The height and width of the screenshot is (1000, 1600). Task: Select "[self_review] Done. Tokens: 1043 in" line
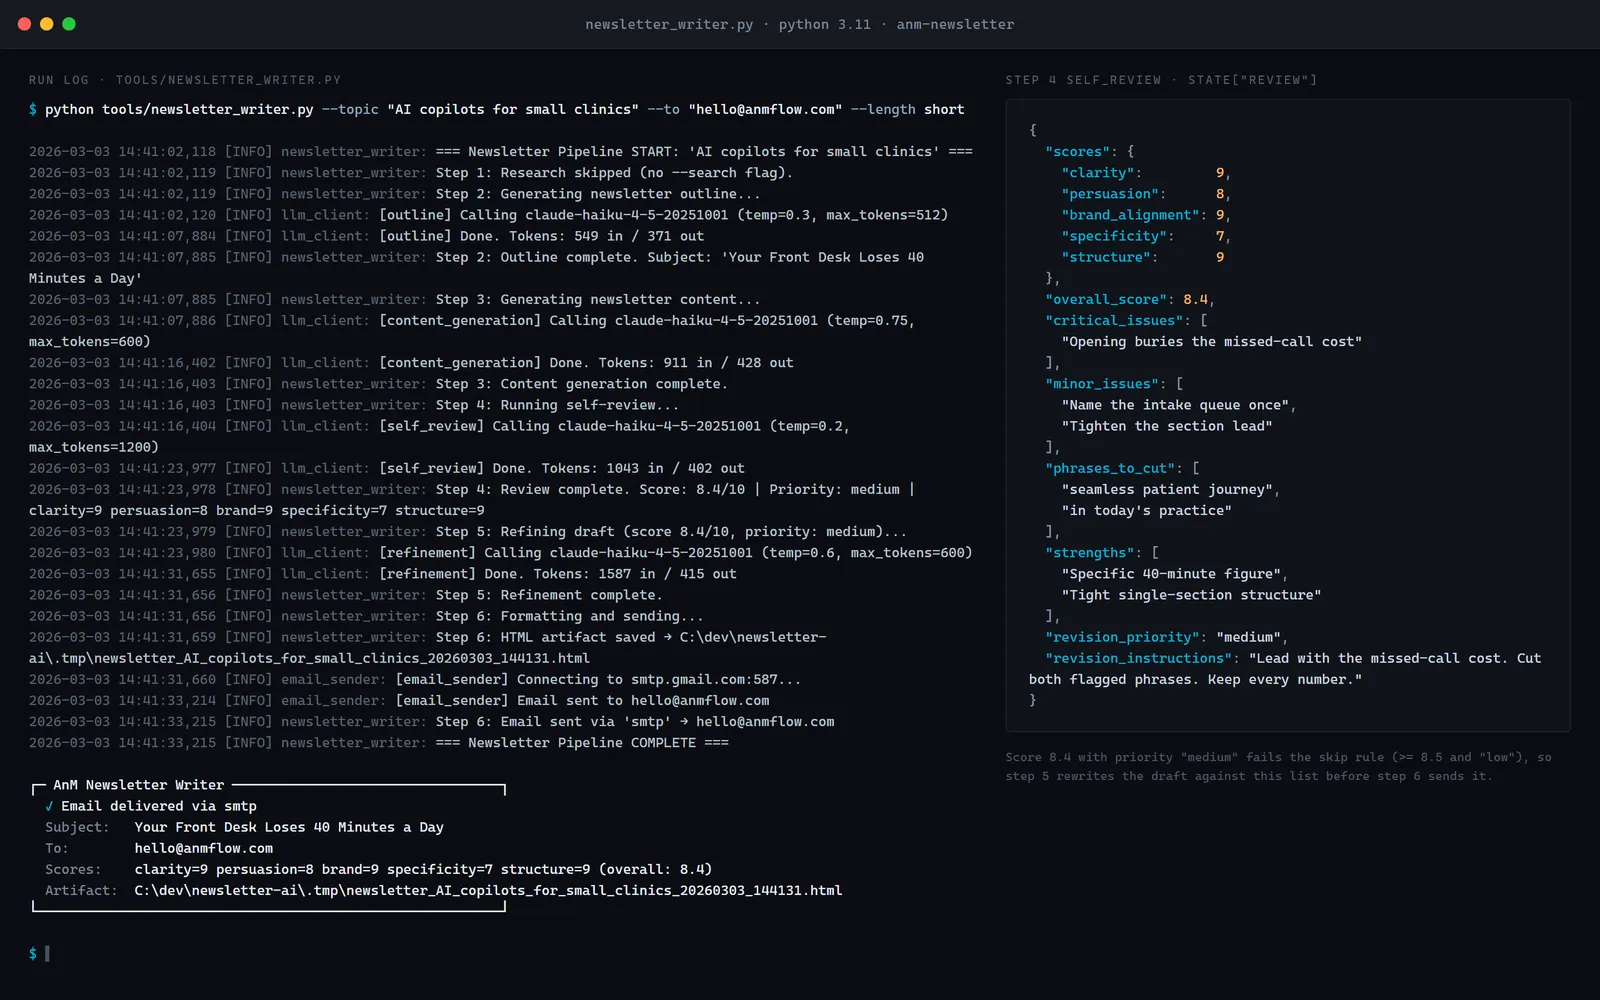tap(387, 468)
